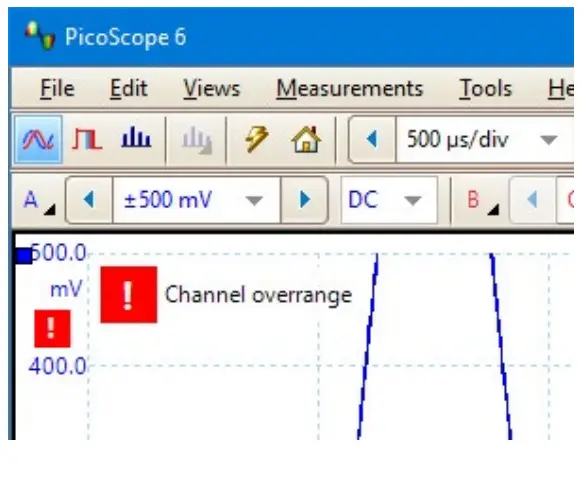Click the blue channel A axis marker
This screenshot has width=585, height=478.
click(x=24, y=256)
